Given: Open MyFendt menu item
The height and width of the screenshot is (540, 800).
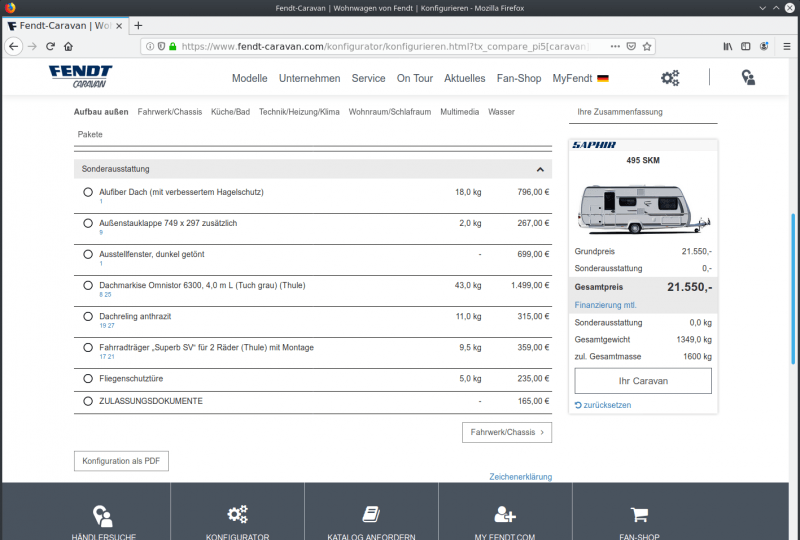Looking at the screenshot, I should (572, 79).
